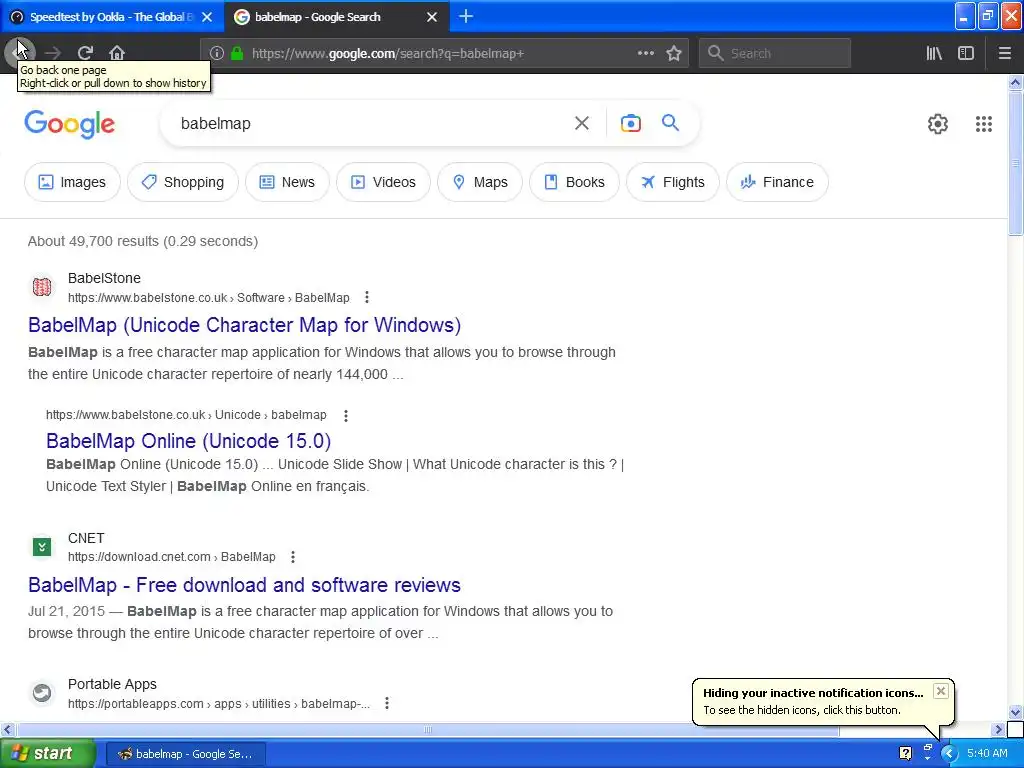Close the hidden icons notification balloon
This screenshot has height=768, width=1024.
(x=940, y=691)
